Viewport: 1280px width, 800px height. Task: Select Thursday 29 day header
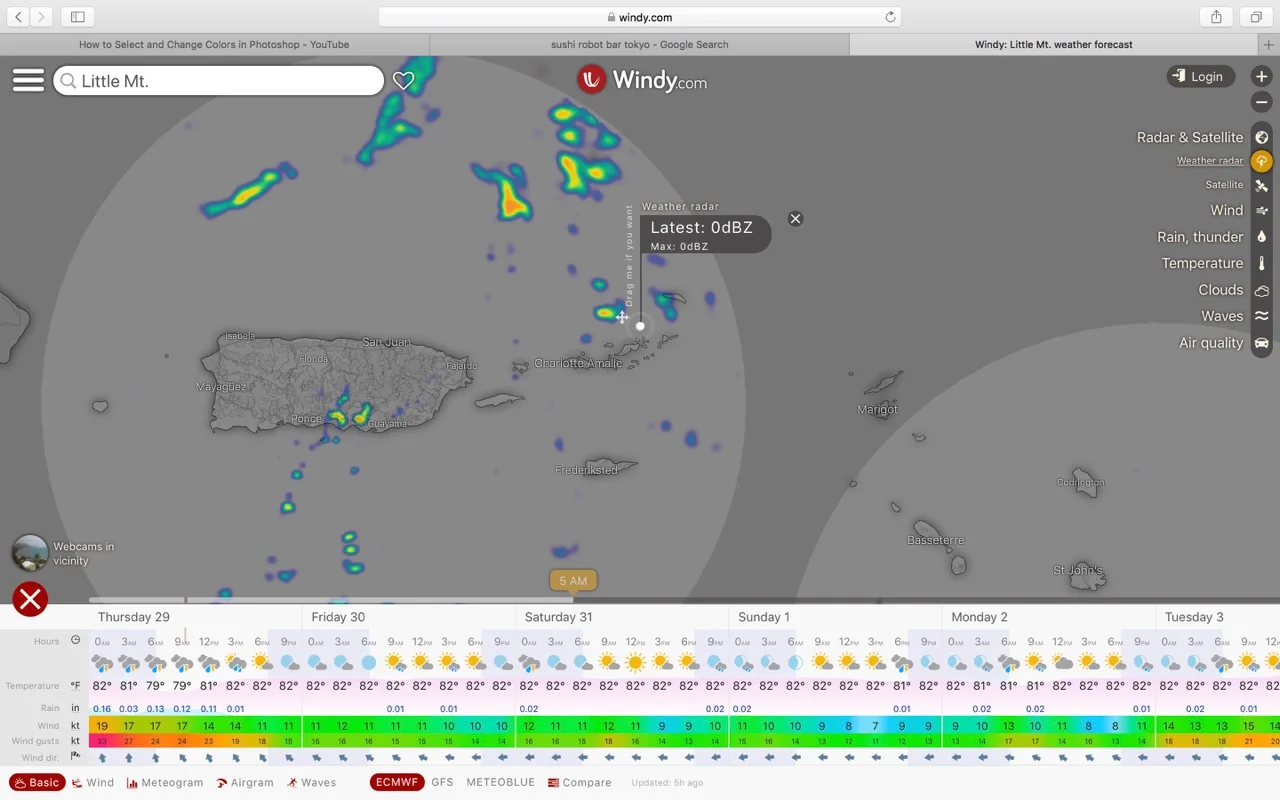pyautogui.click(x=133, y=617)
